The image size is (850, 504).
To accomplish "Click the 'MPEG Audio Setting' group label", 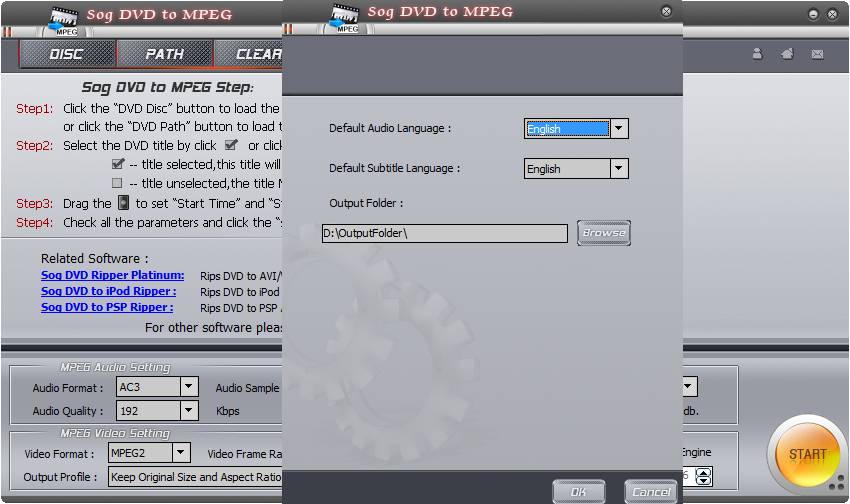I will (x=115, y=367).
